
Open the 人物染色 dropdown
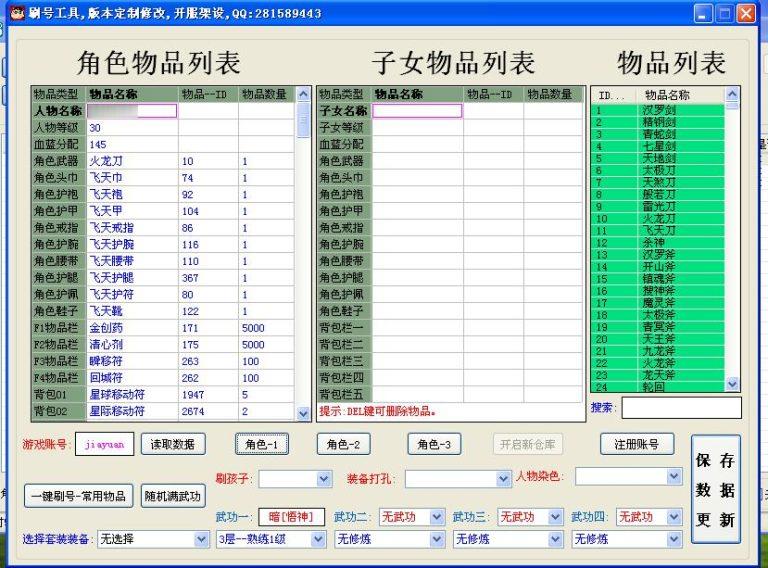click(x=674, y=477)
